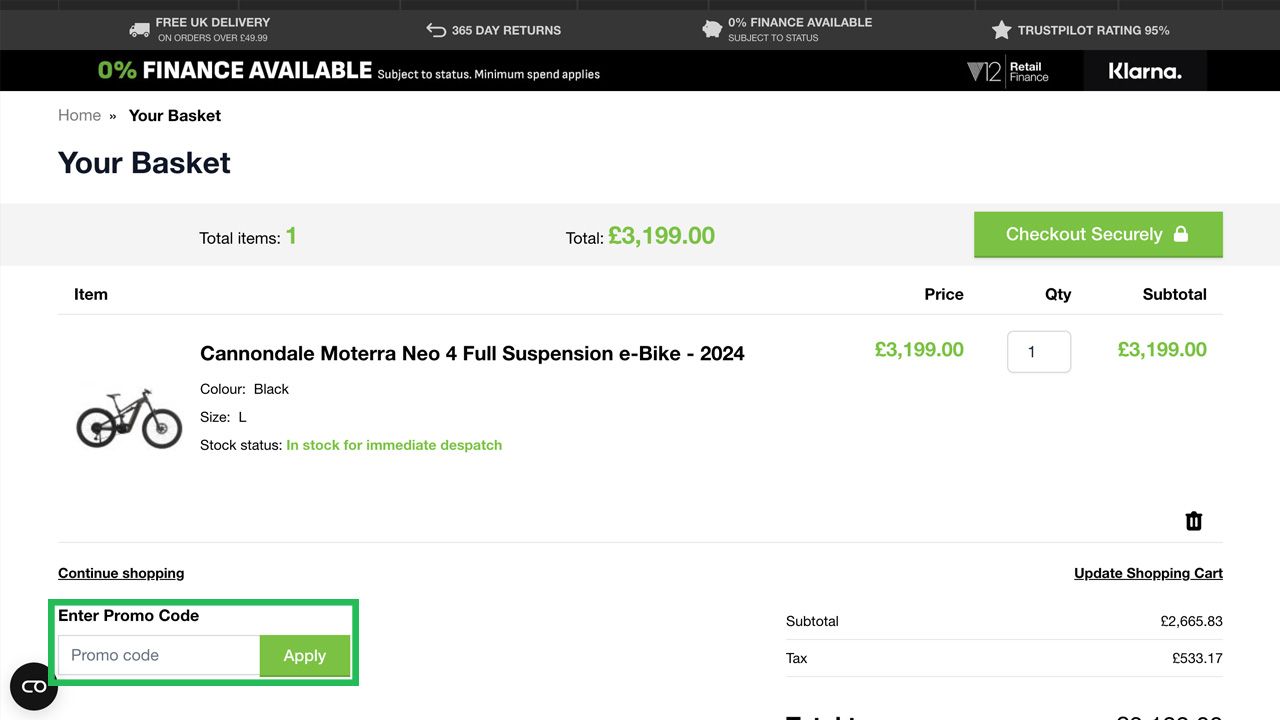The height and width of the screenshot is (720, 1280).
Task: Click Free UK Delivery header text
Action: click(212, 22)
